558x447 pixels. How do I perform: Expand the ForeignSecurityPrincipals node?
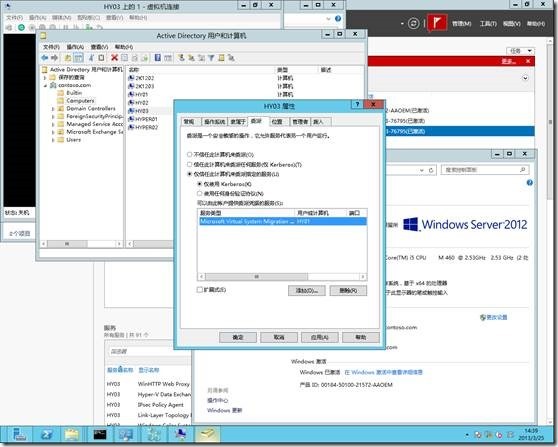tap(53, 116)
